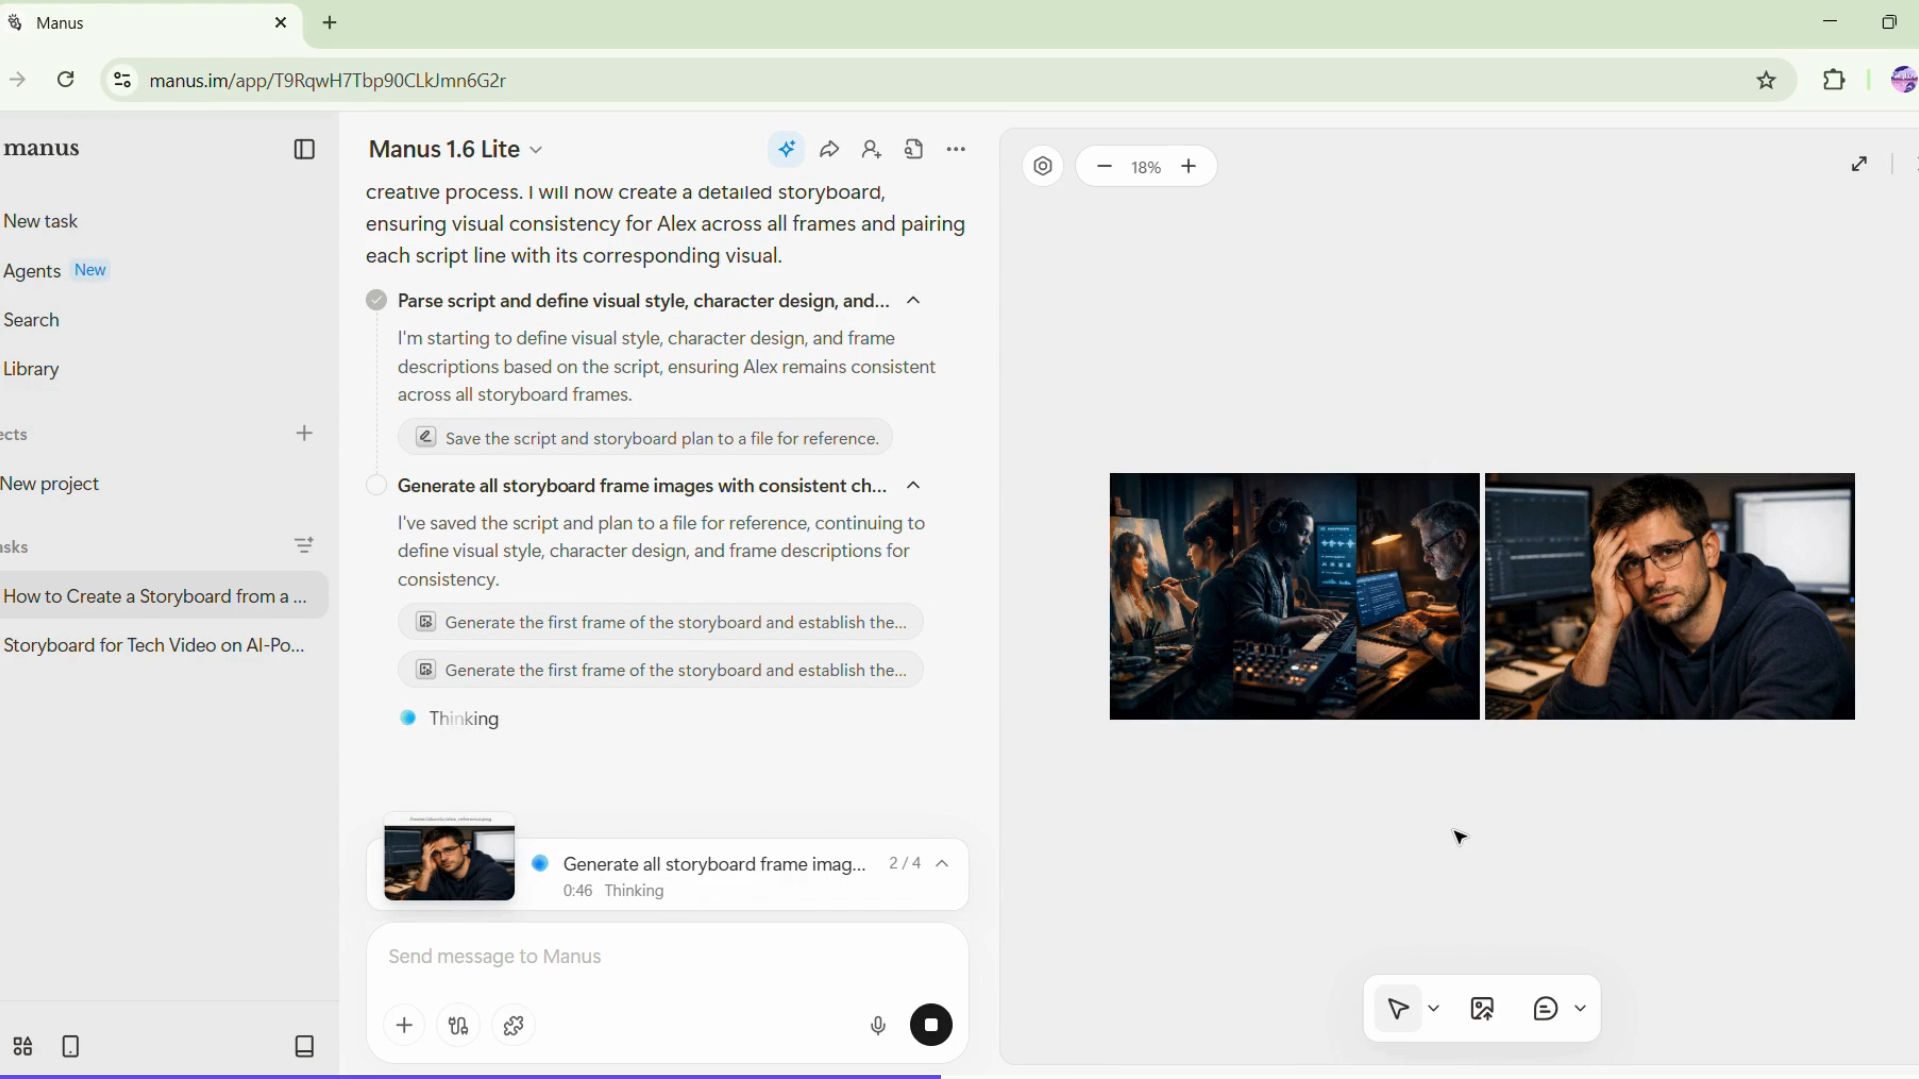1919x1079 pixels.
Task: Add attachment with plus button in composer
Action: 404,1025
